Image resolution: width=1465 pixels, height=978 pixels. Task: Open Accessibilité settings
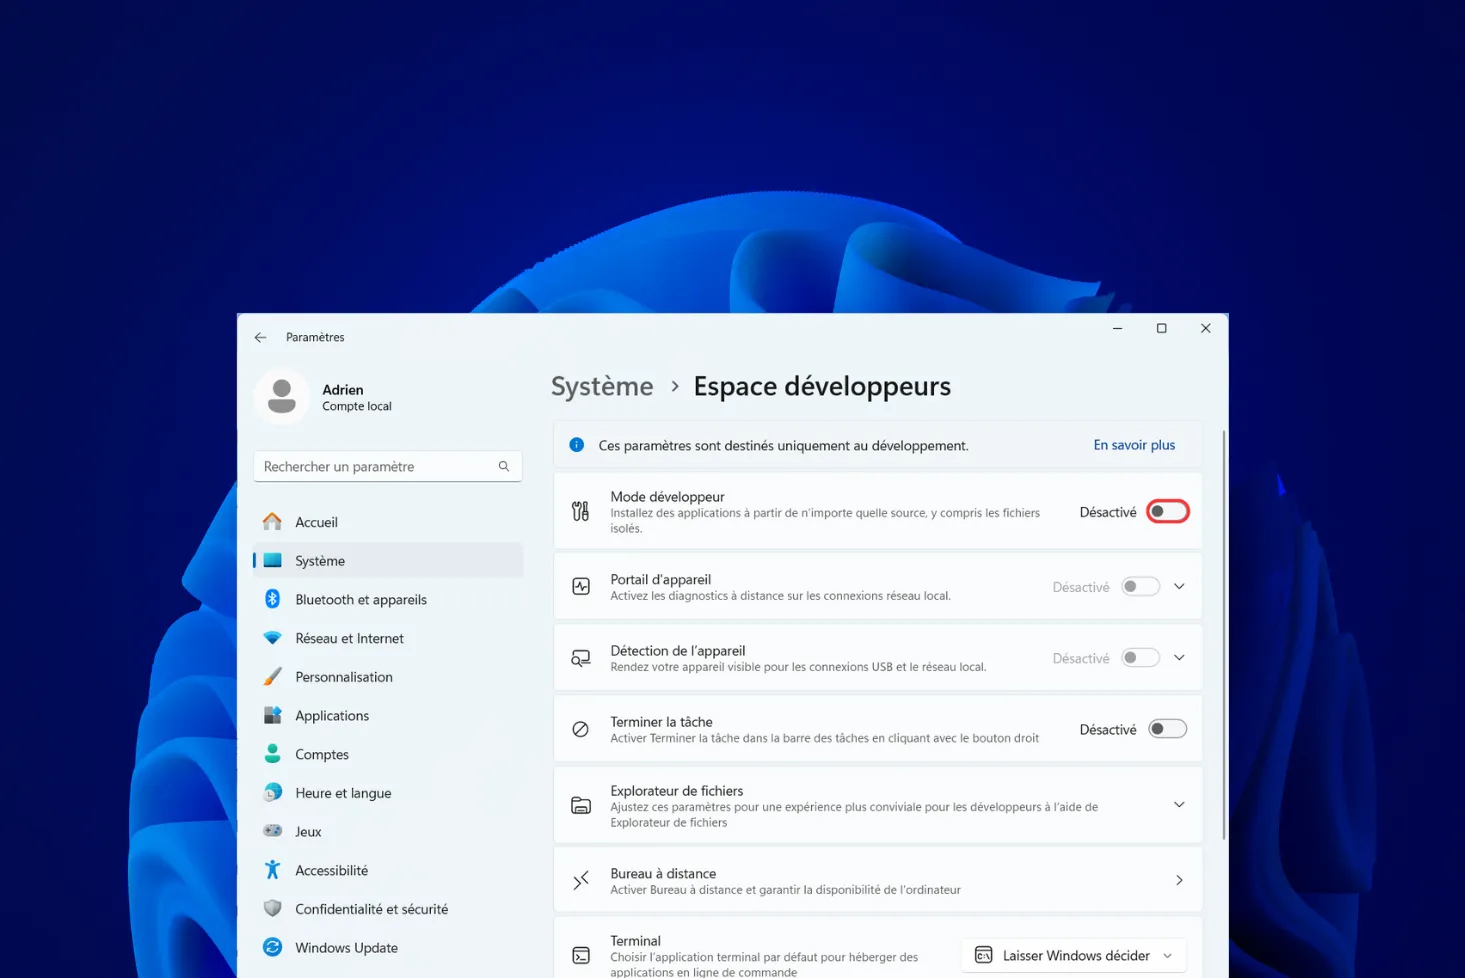point(388,870)
